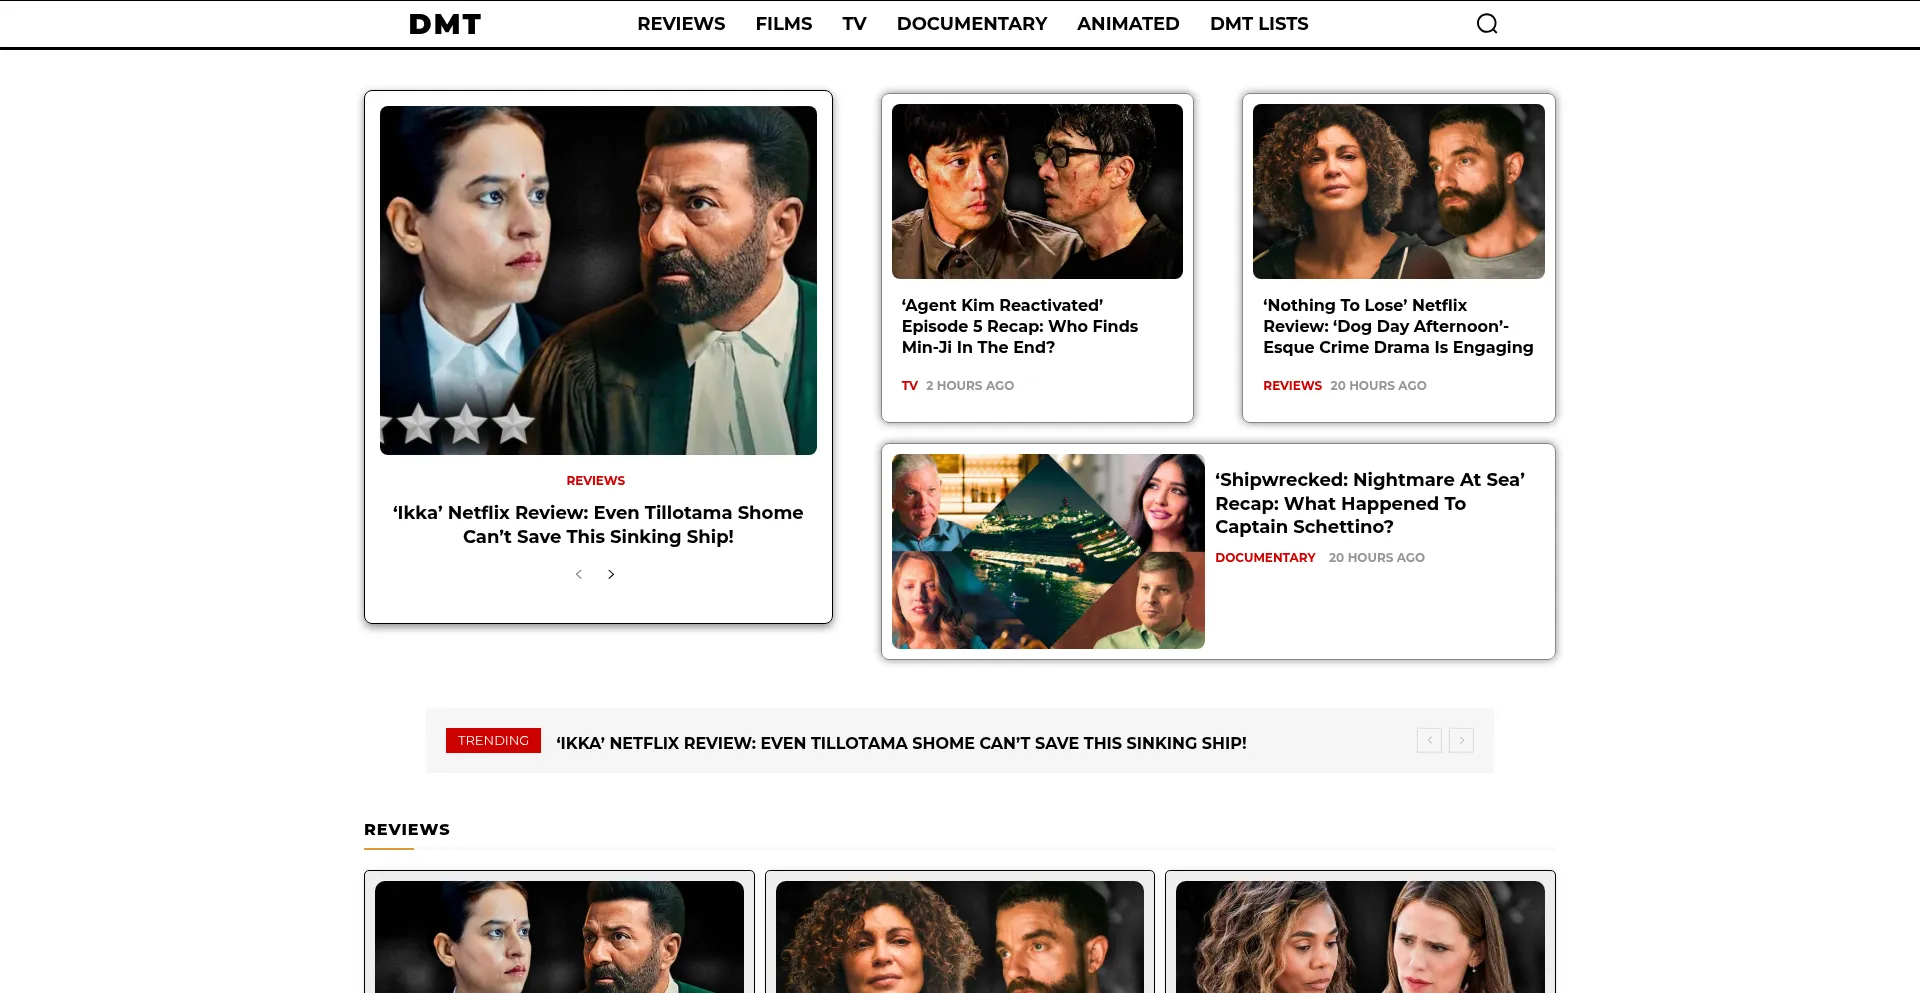Open third Reviews thumbnail with two women
The height and width of the screenshot is (993, 1920).
click(1360, 937)
